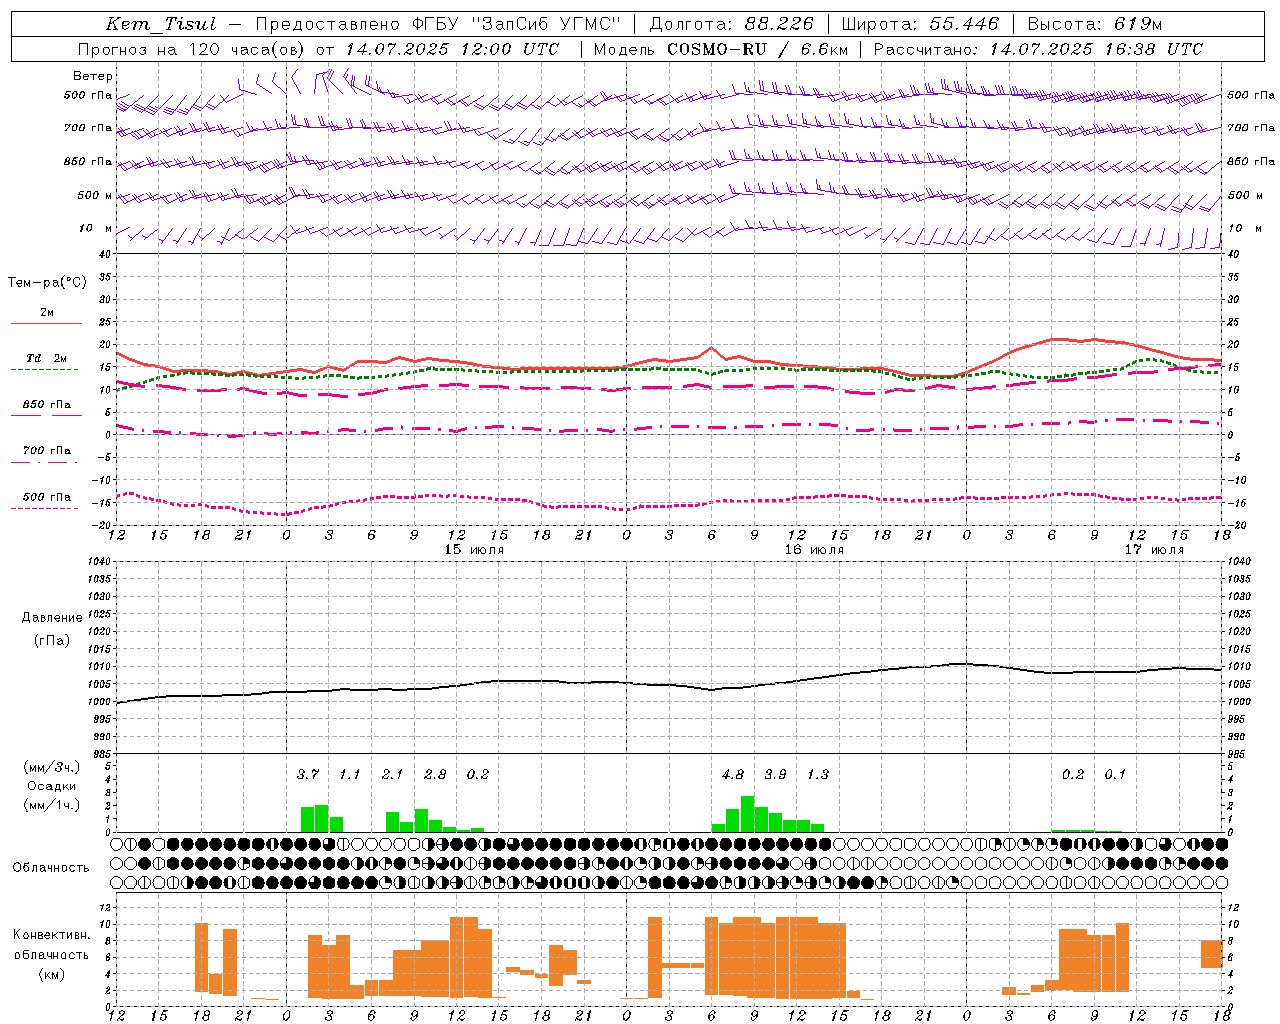Viewport: 1280px width, 1024px height.
Task: Click the 3.7 precipitation total
Action: [308, 774]
